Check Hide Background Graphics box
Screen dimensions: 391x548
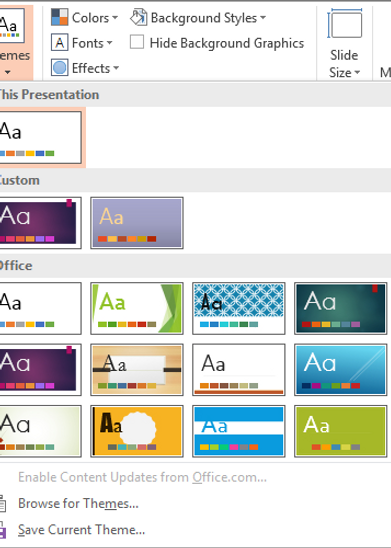(x=137, y=42)
